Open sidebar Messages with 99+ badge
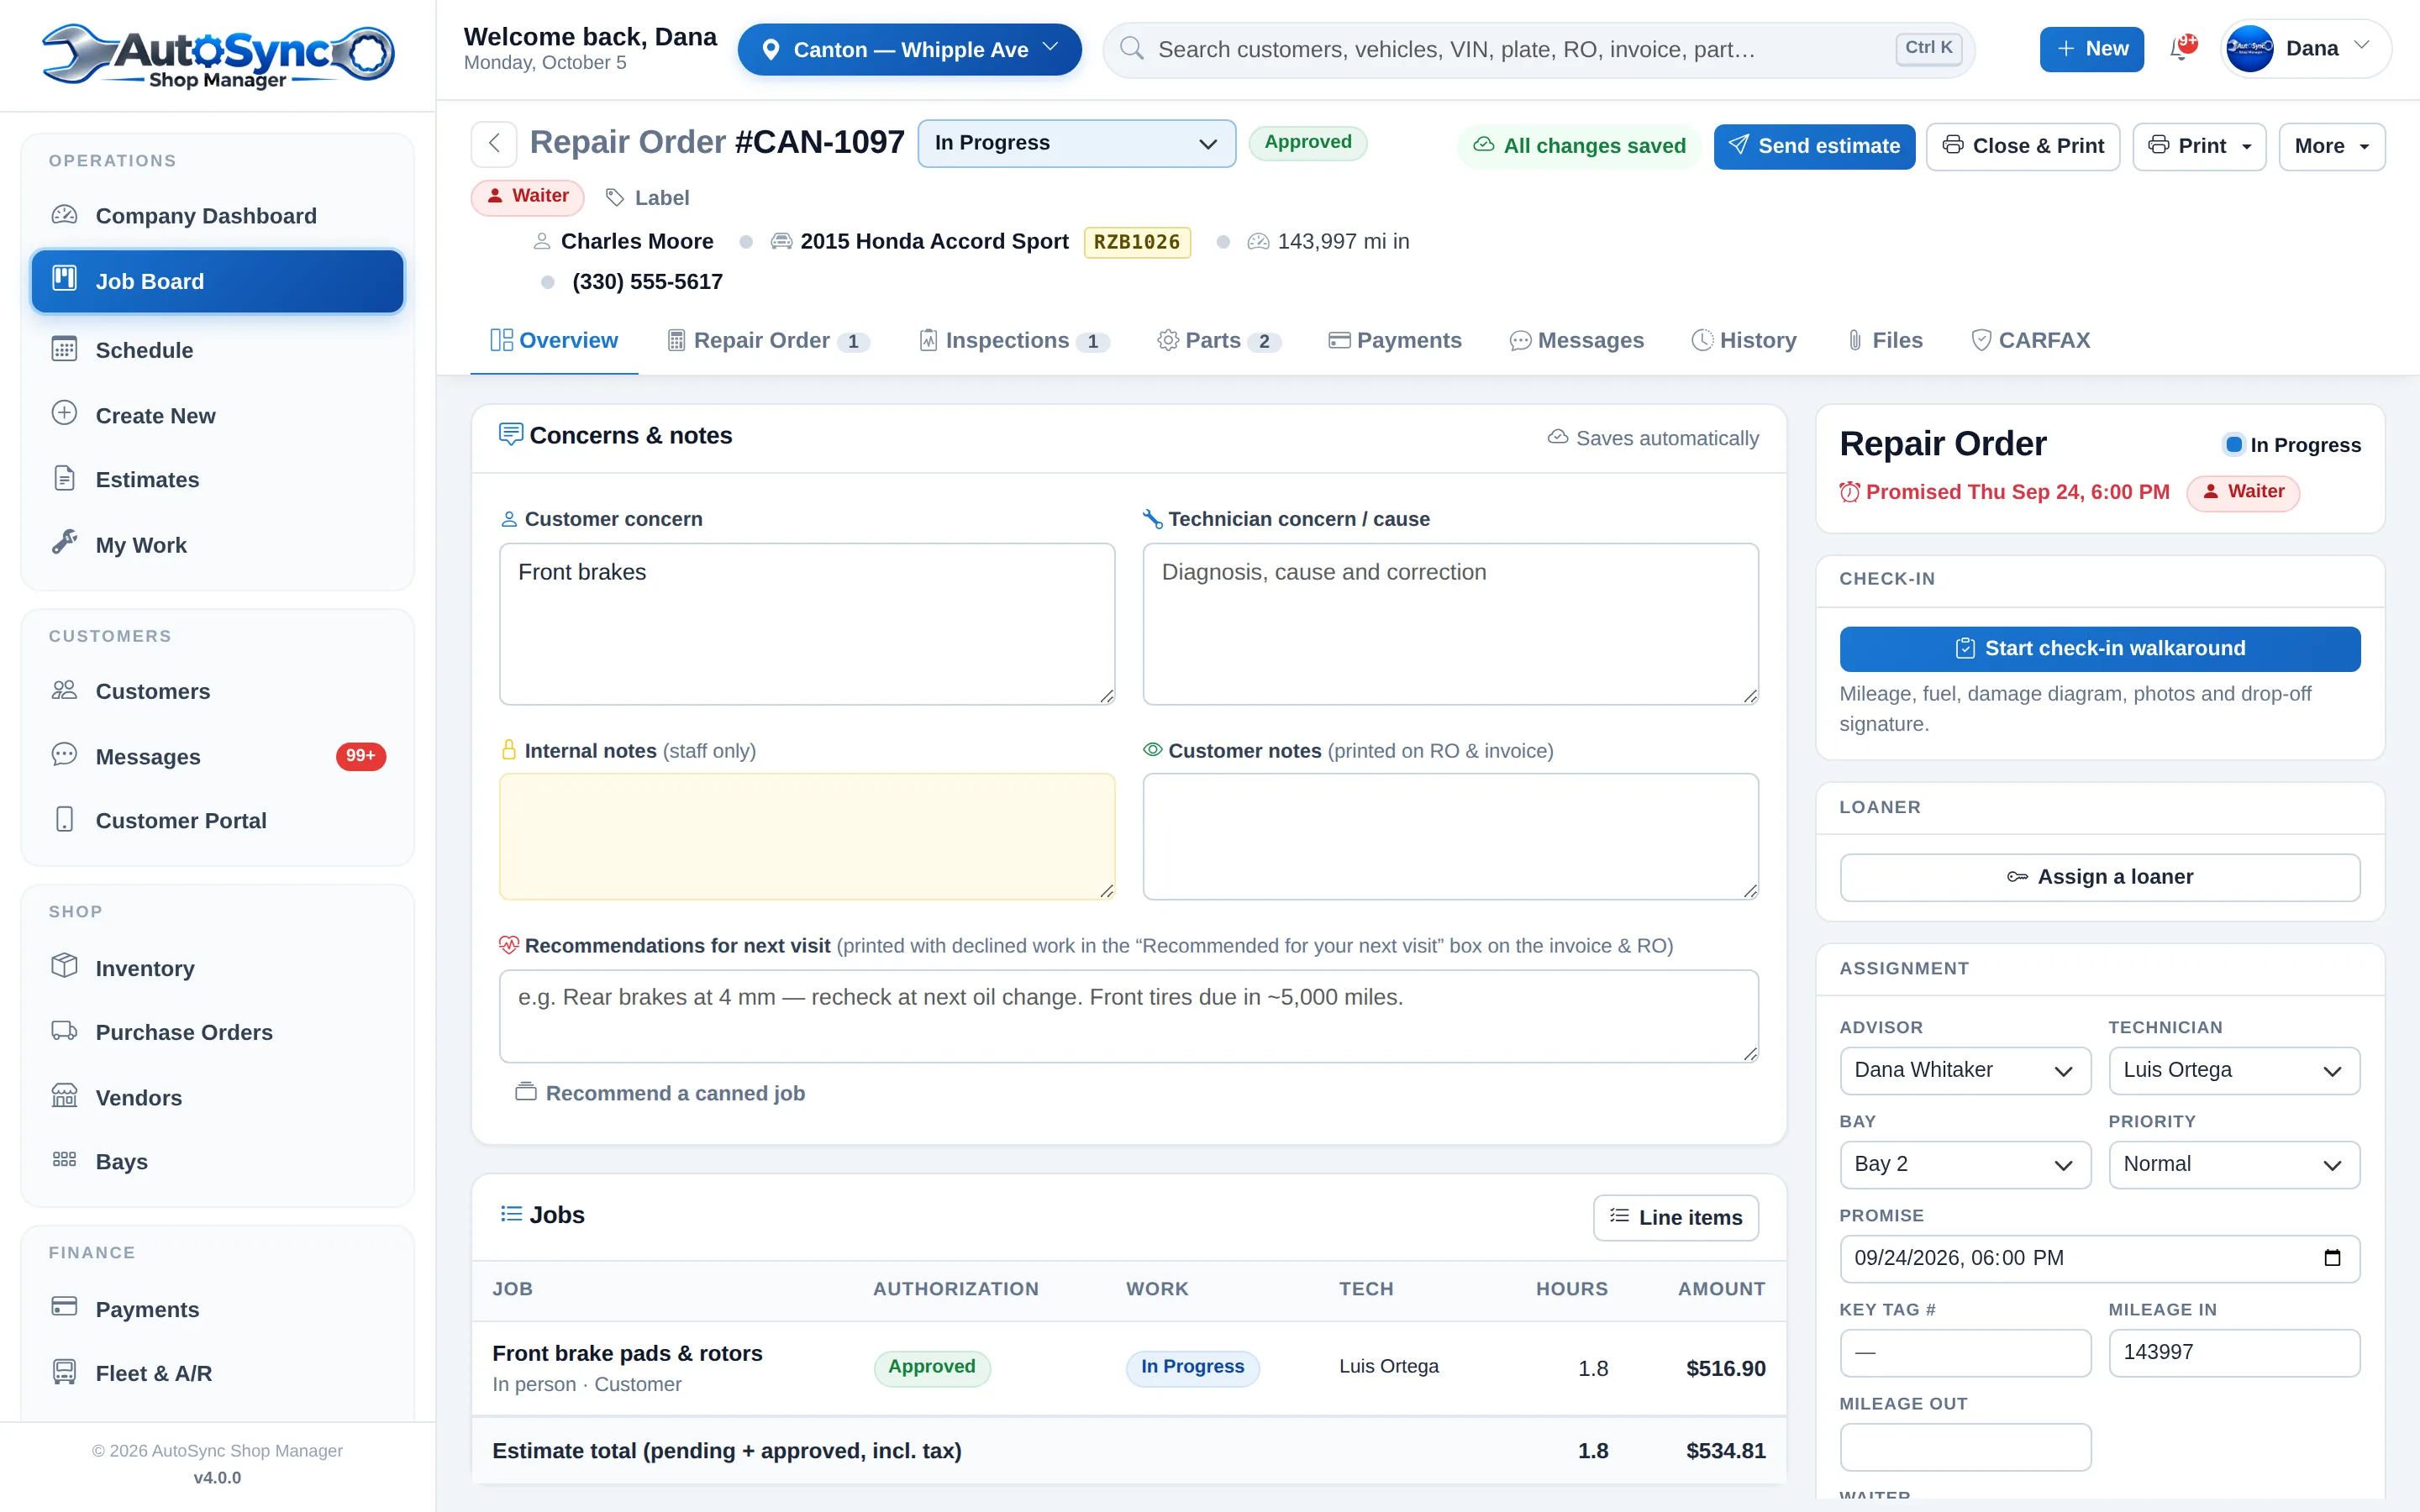 tap(217, 756)
